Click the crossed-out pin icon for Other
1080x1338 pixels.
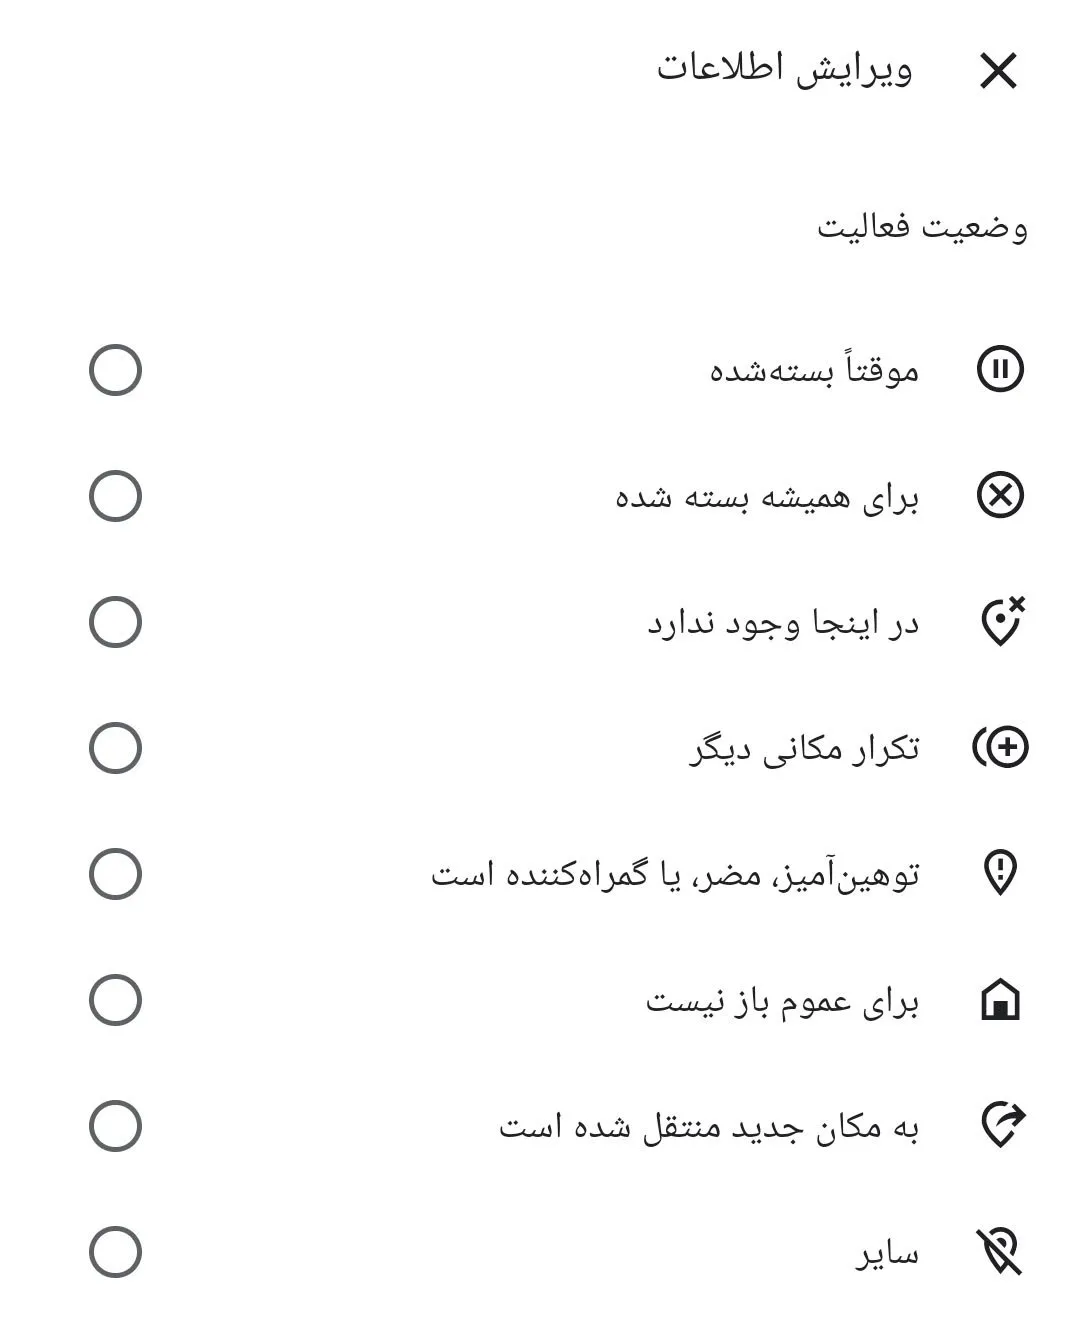coord(999,1251)
